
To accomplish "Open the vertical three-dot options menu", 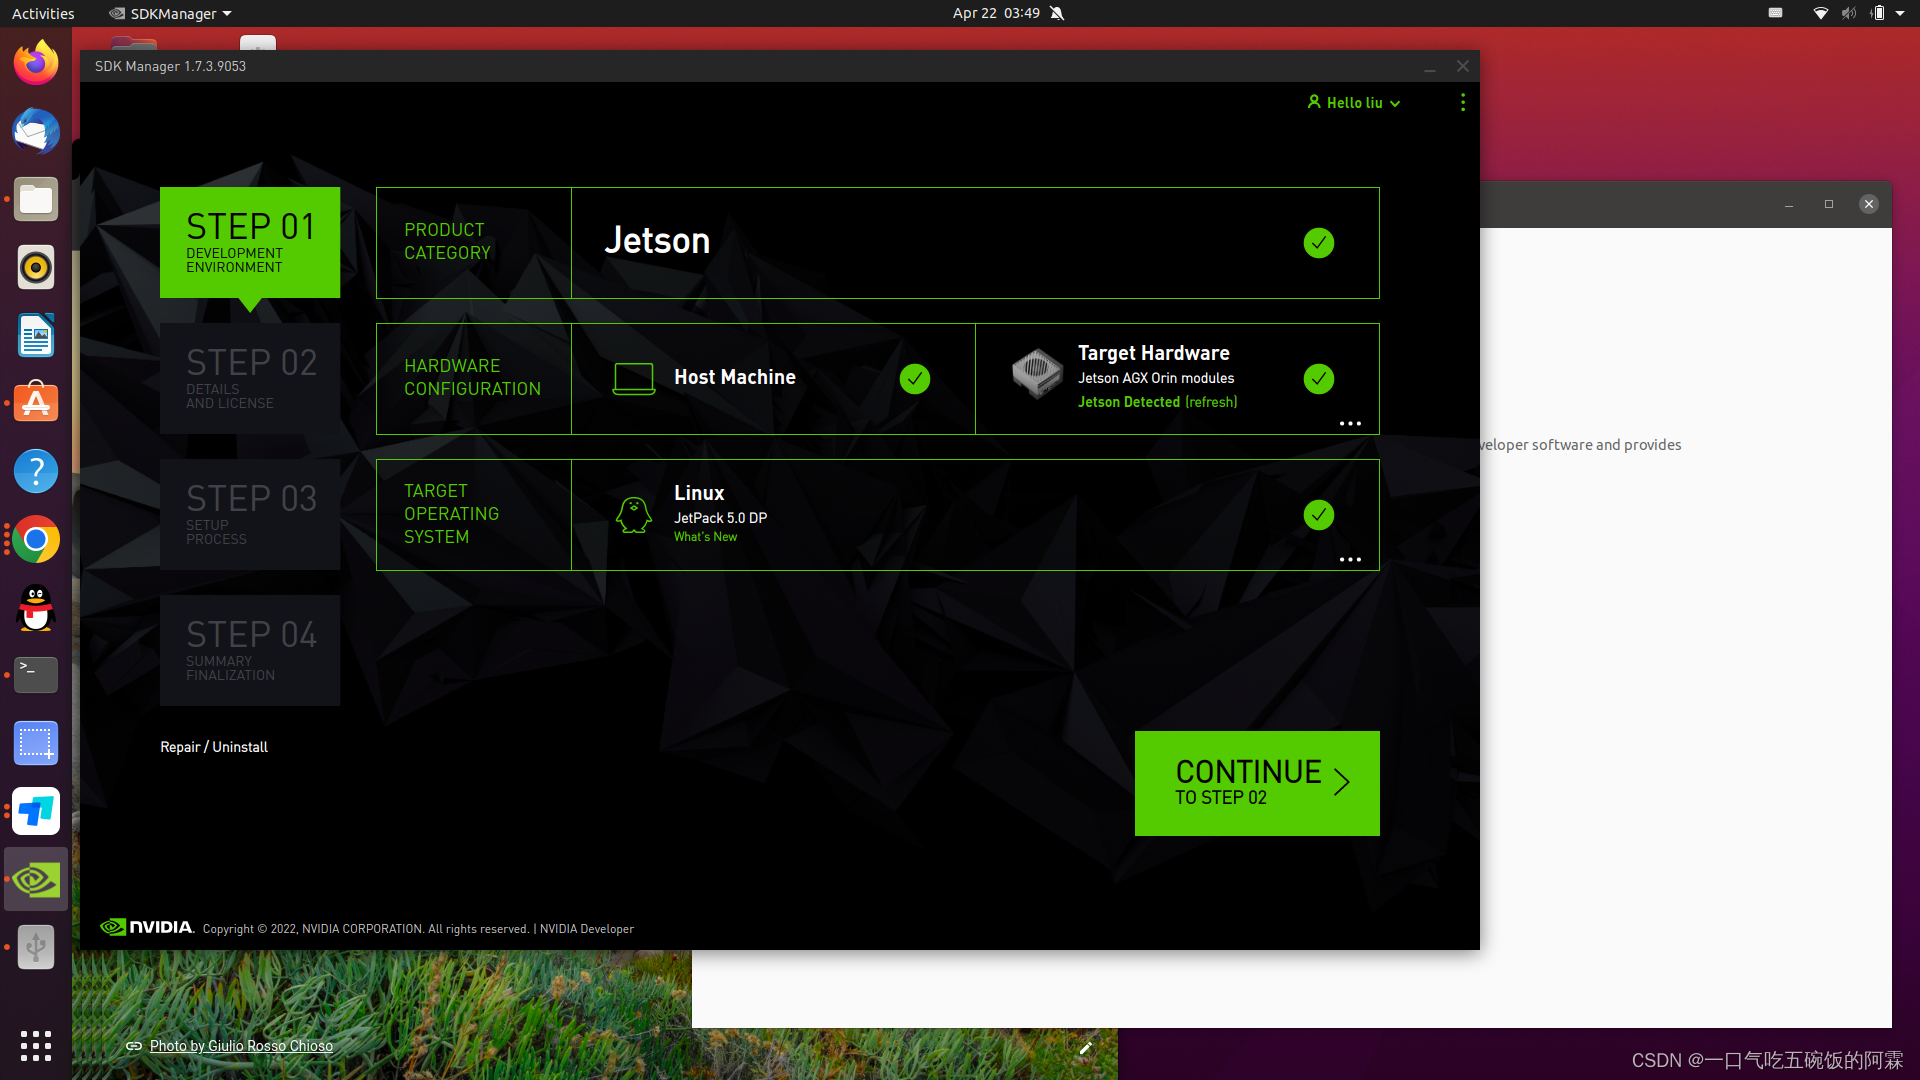I will (x=1463, y=102).
